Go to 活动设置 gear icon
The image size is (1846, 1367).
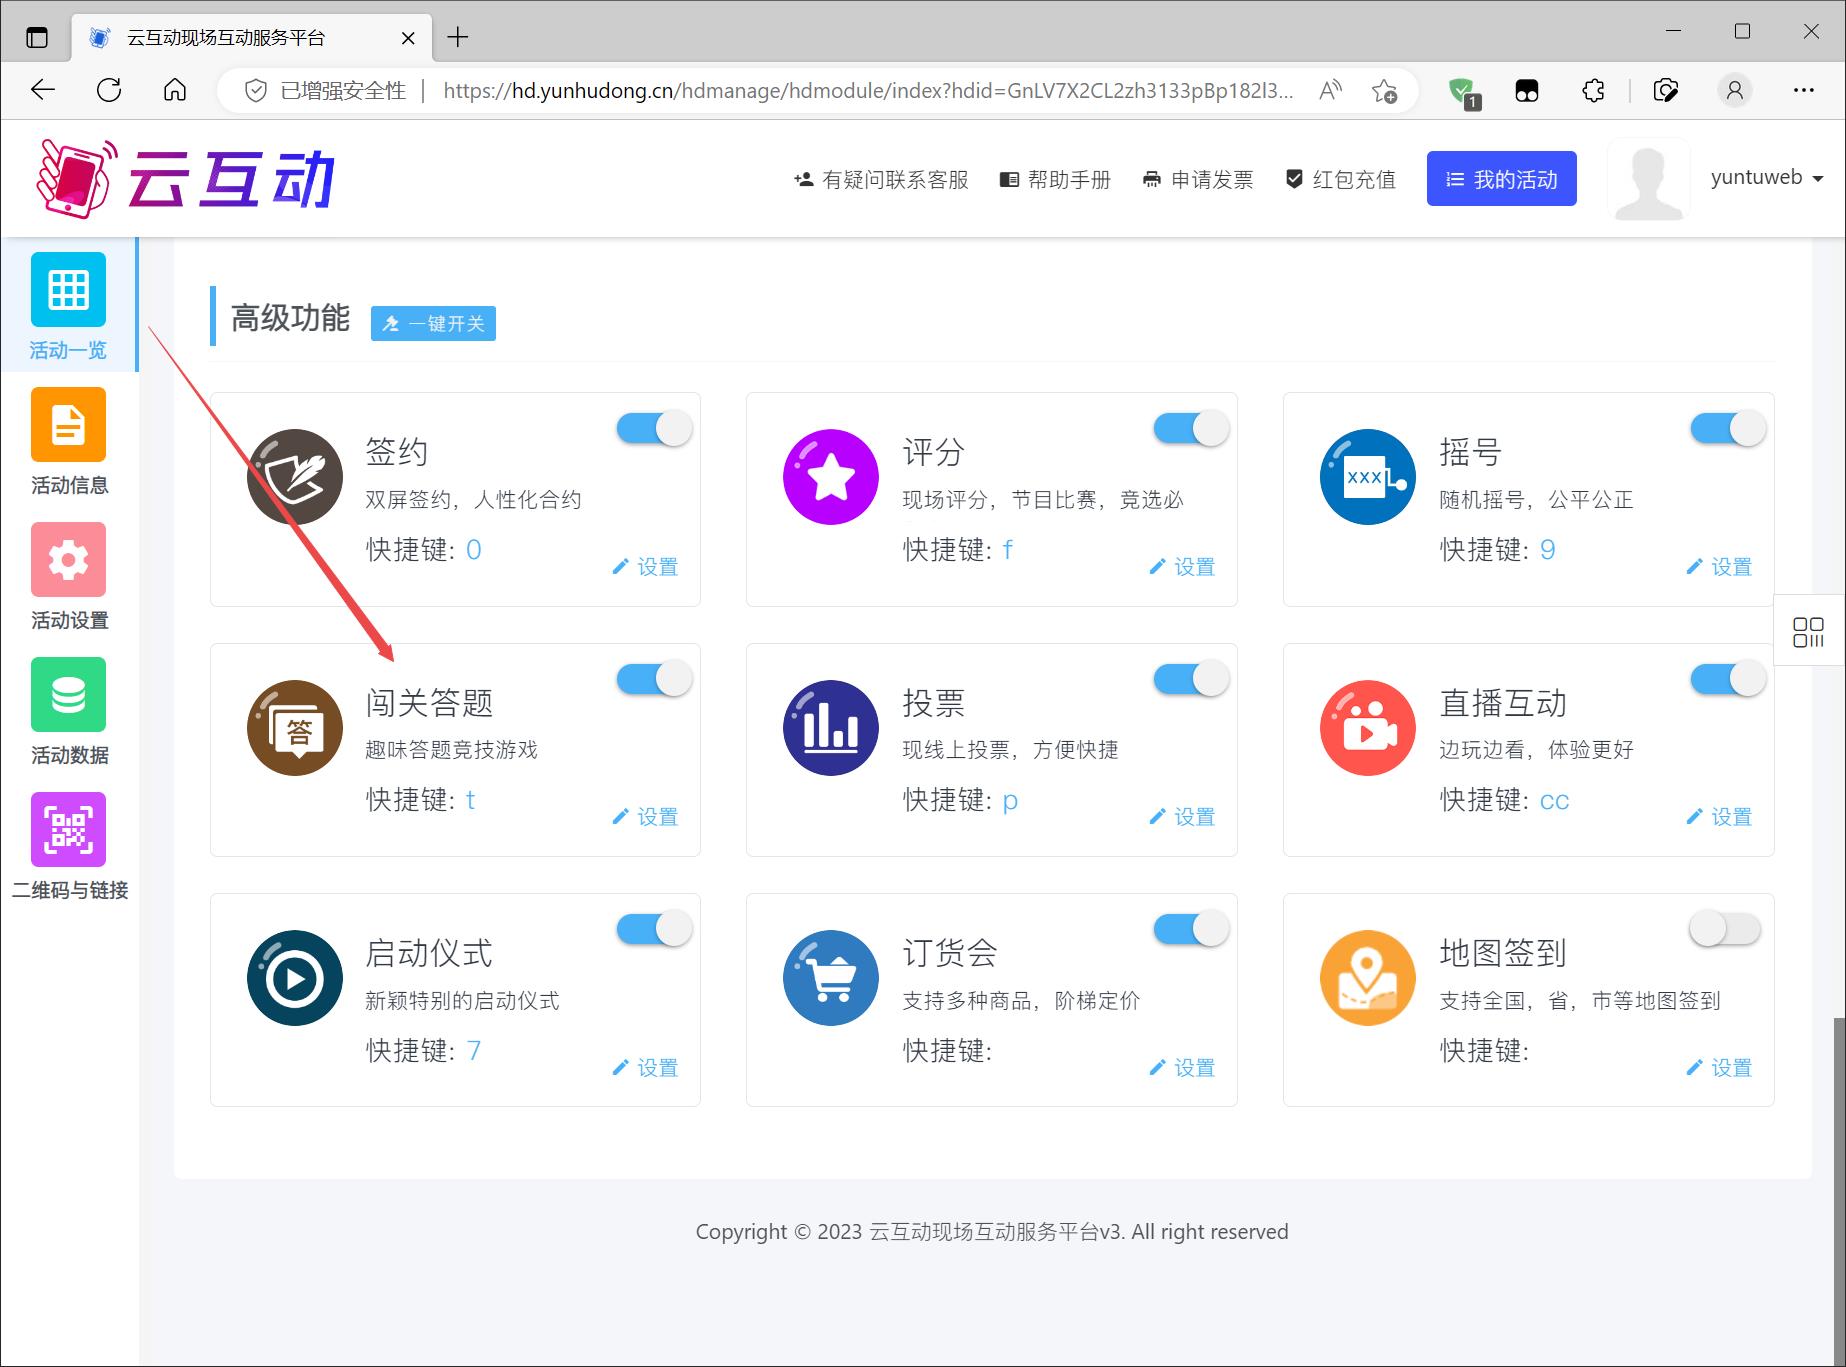[x=68, y=560]
